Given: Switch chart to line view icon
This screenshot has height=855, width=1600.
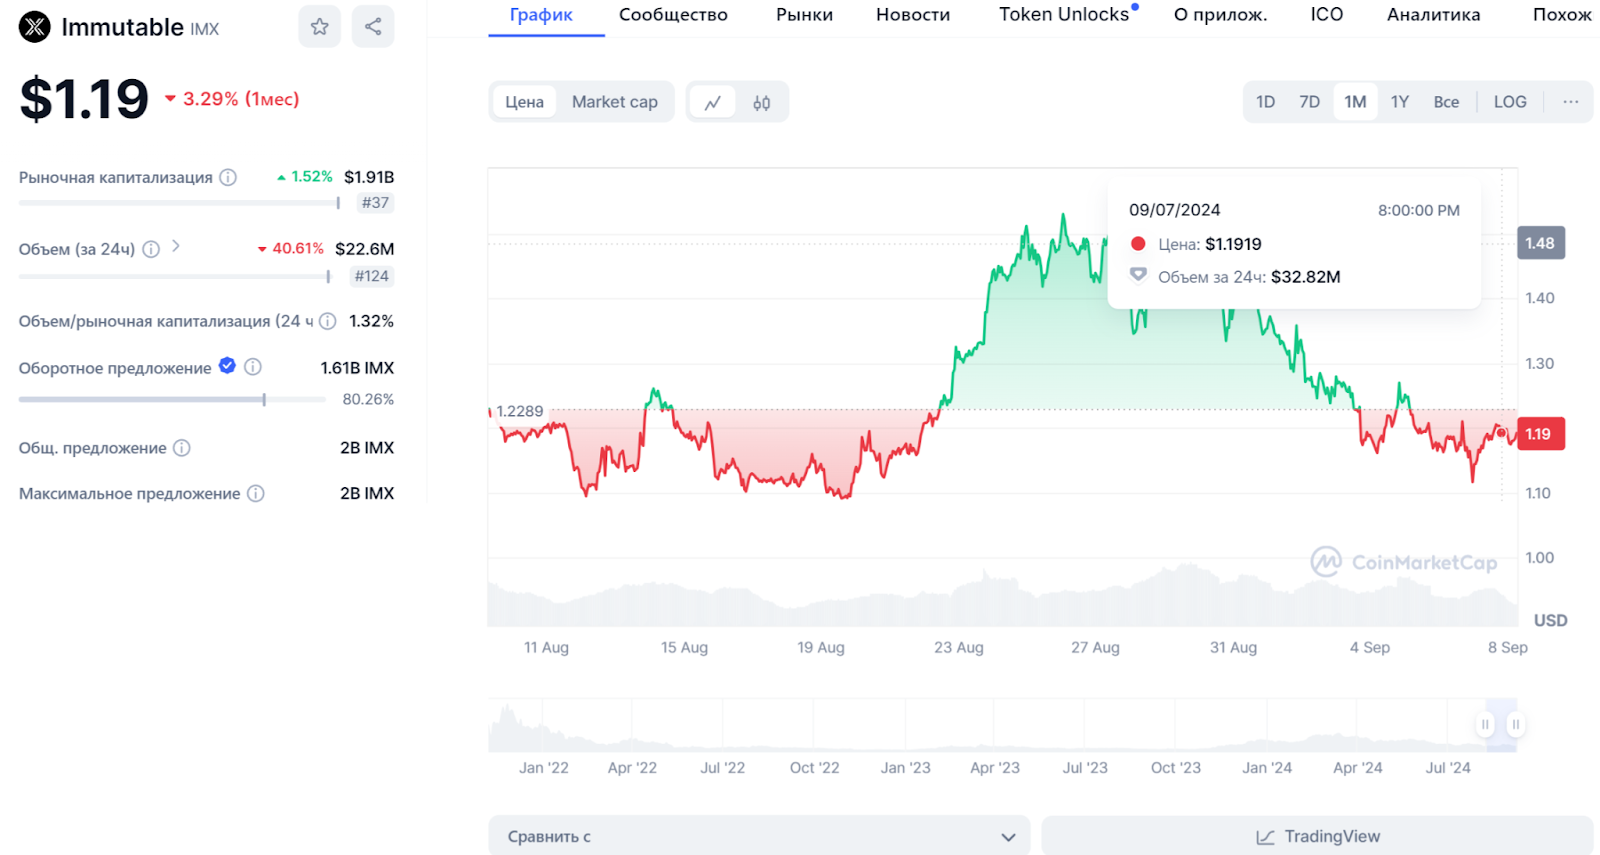Looking at the screenshot, I should 713,102.
